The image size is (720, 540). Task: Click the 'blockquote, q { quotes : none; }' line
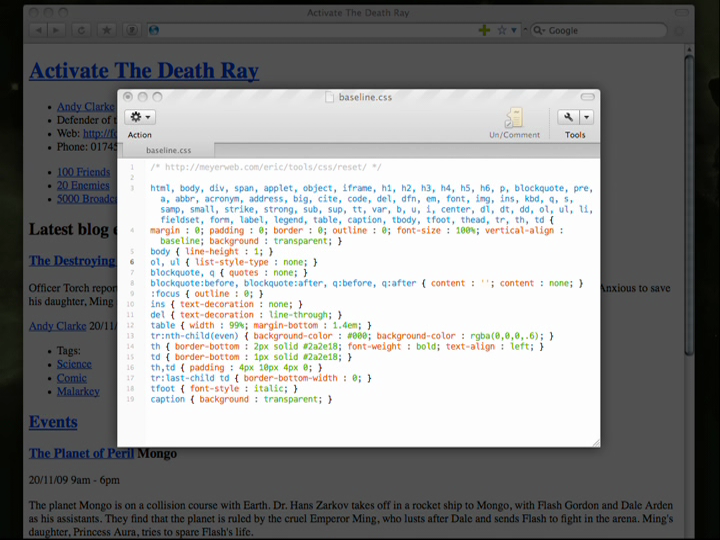pos(229,273)
